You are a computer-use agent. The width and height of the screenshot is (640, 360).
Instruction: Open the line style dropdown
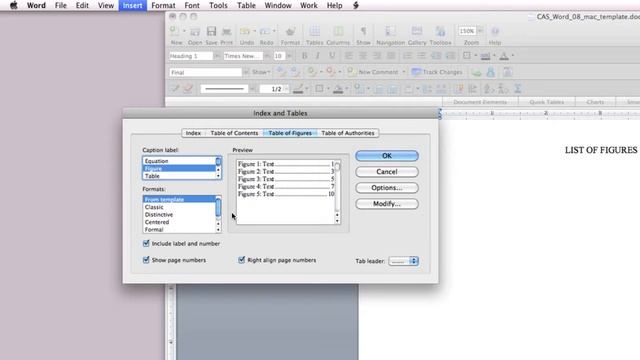coord(252,89)
